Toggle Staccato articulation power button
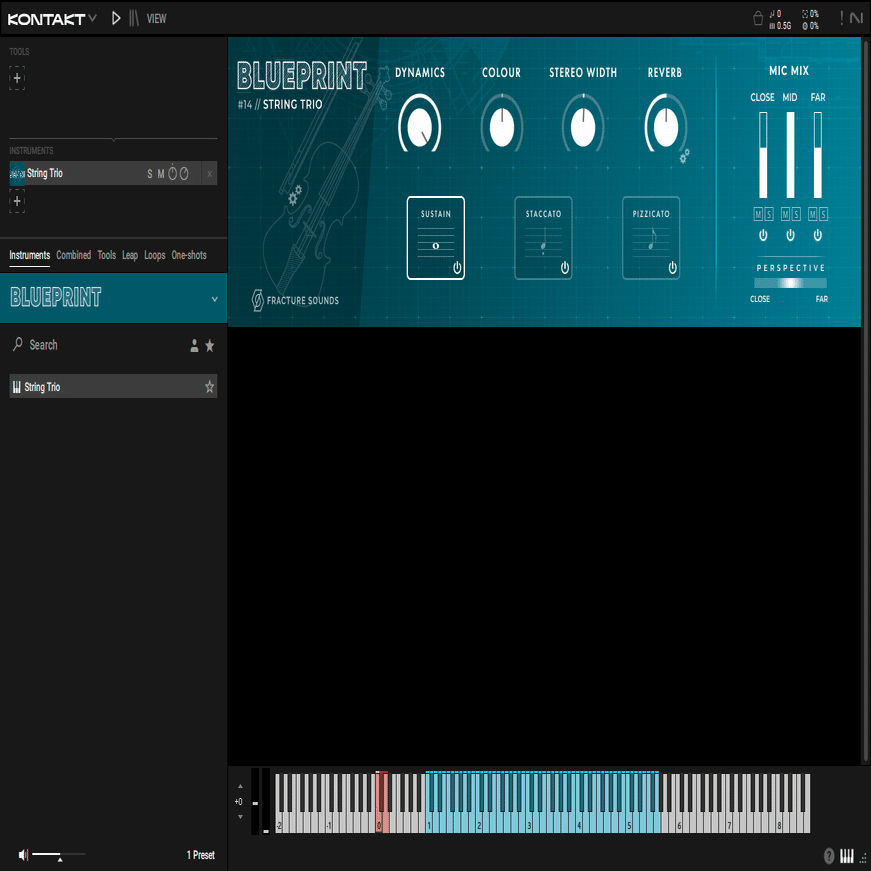The width and height of the screenshot is (871, 871). [x=564, y=268]
